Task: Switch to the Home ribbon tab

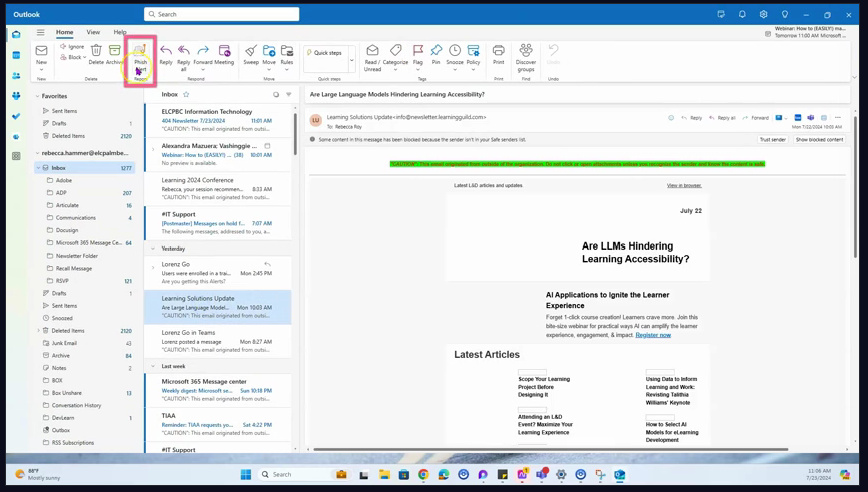Action: click(x=64, y=32)
